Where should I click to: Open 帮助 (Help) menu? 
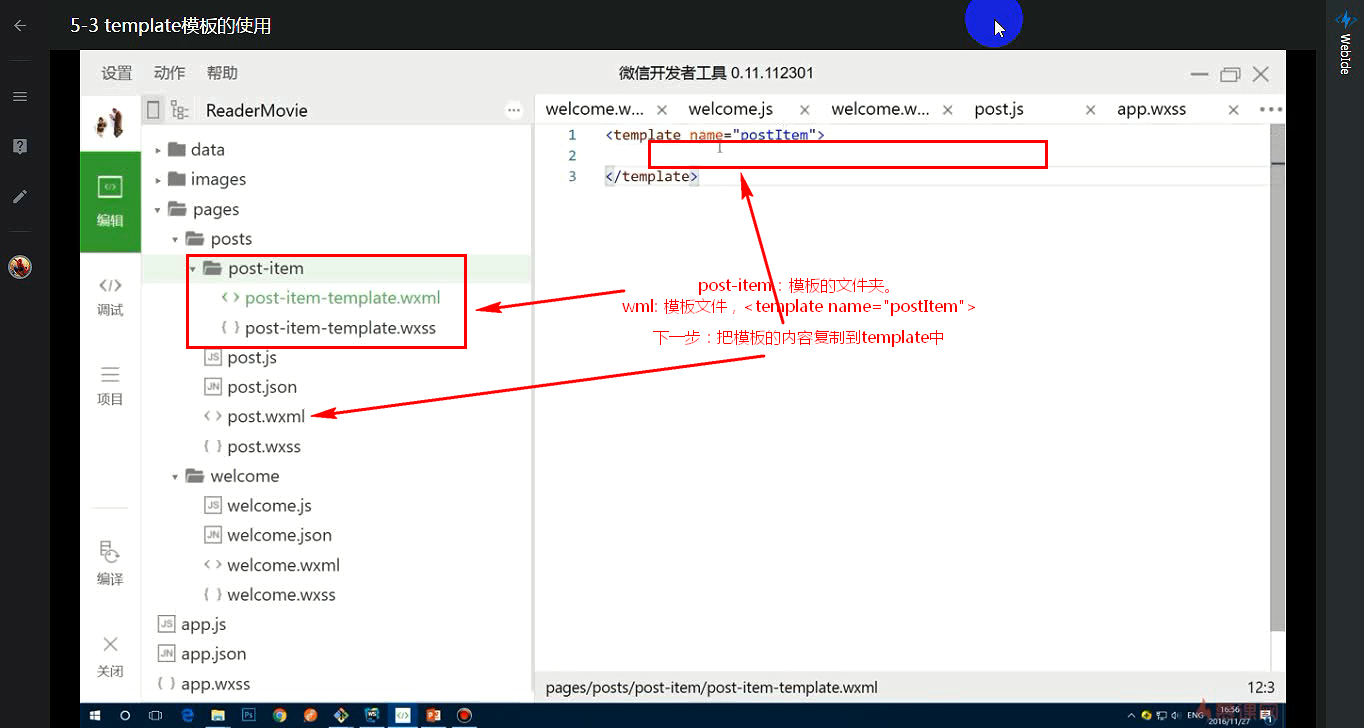click(222, 73)
